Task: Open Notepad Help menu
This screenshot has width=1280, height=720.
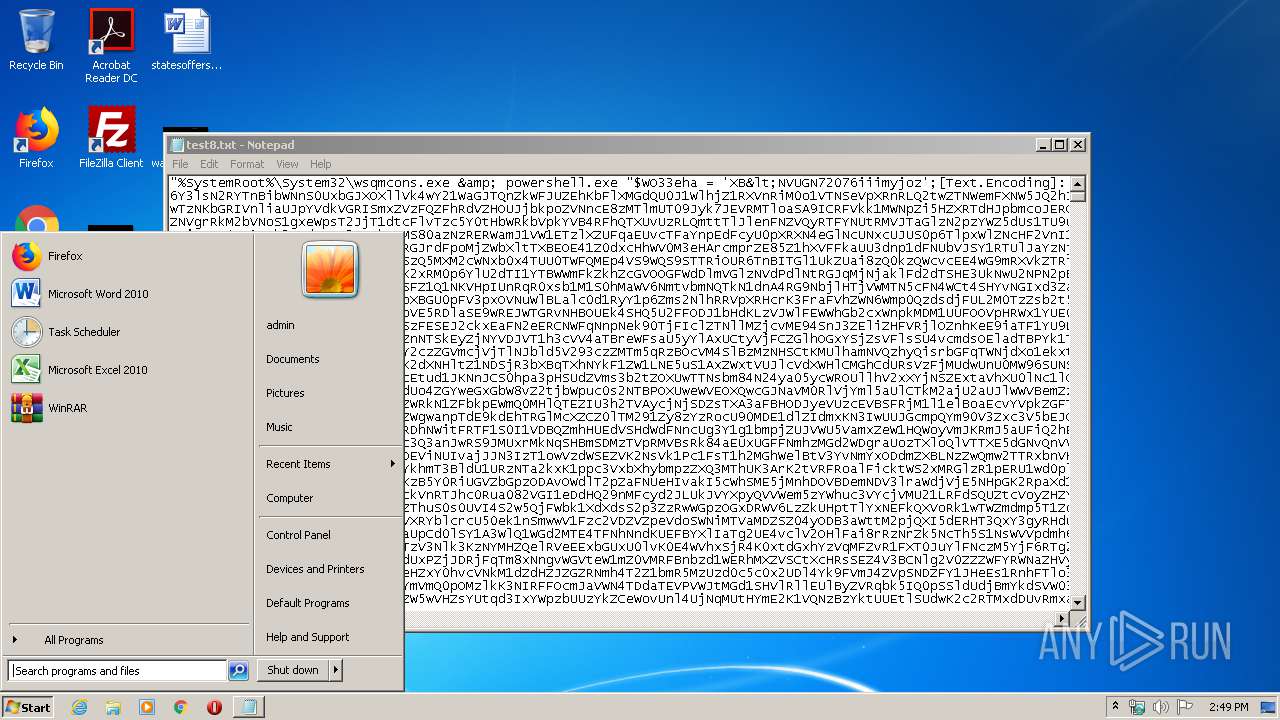Action: click(x=320, y=164)
